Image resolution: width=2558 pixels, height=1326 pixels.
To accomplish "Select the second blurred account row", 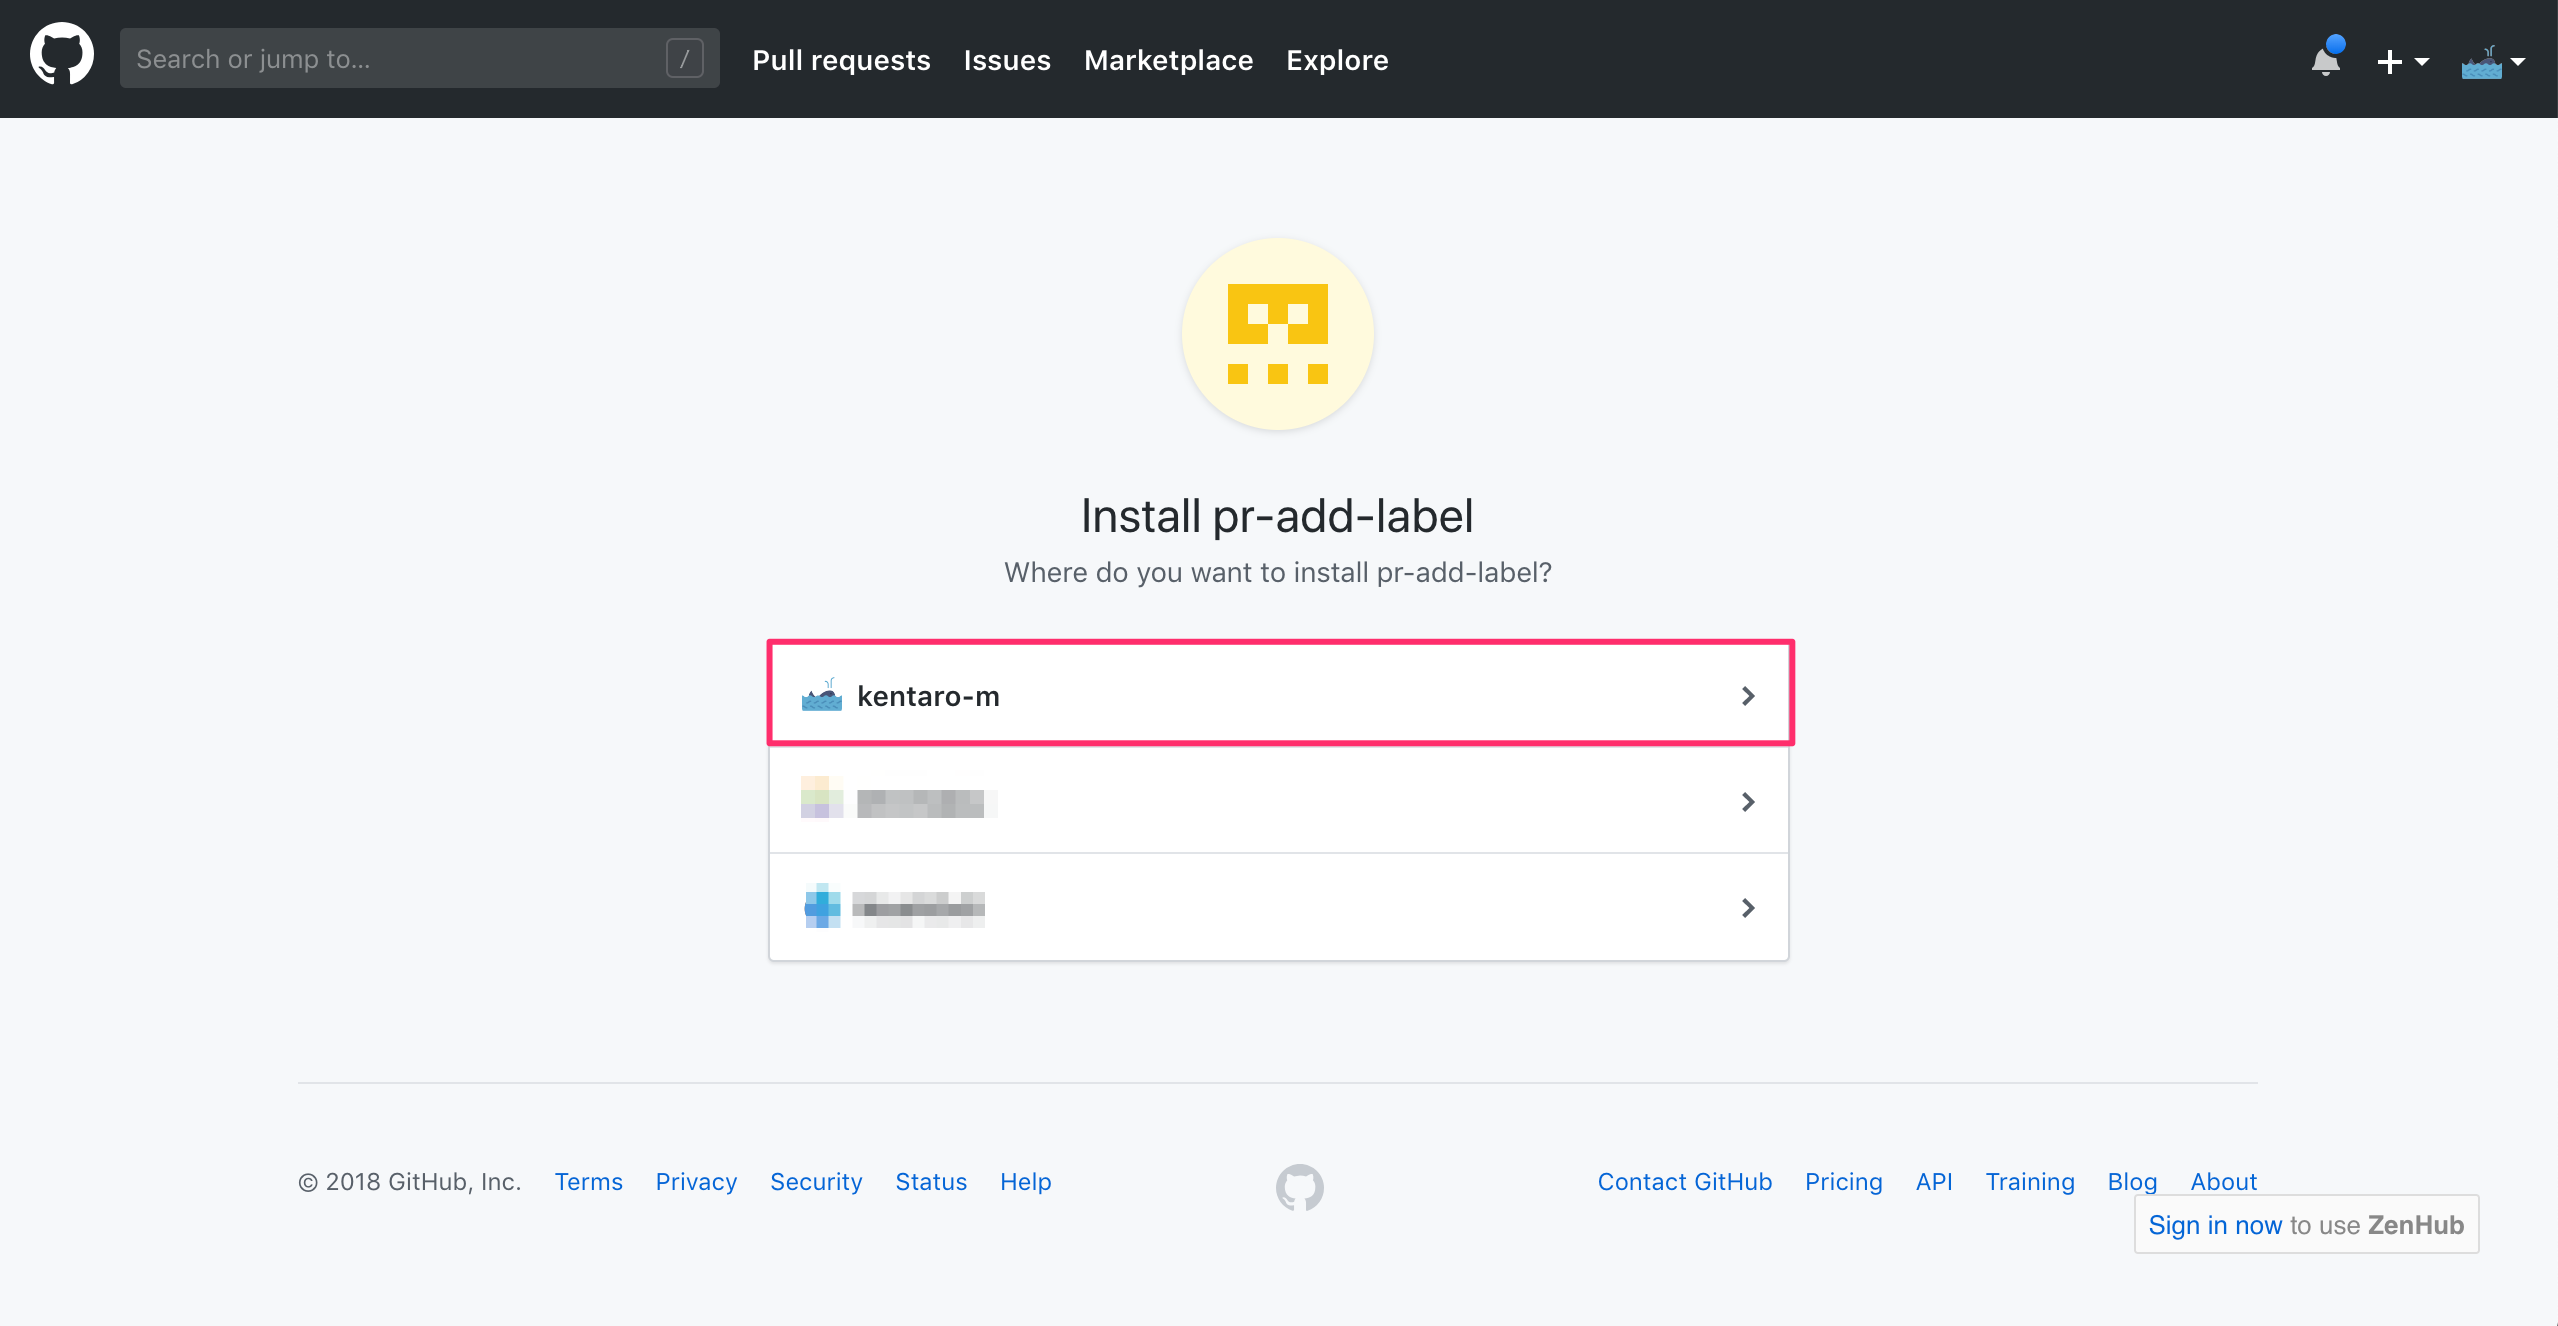I will pyautogui.click(x=1278, y=801).
